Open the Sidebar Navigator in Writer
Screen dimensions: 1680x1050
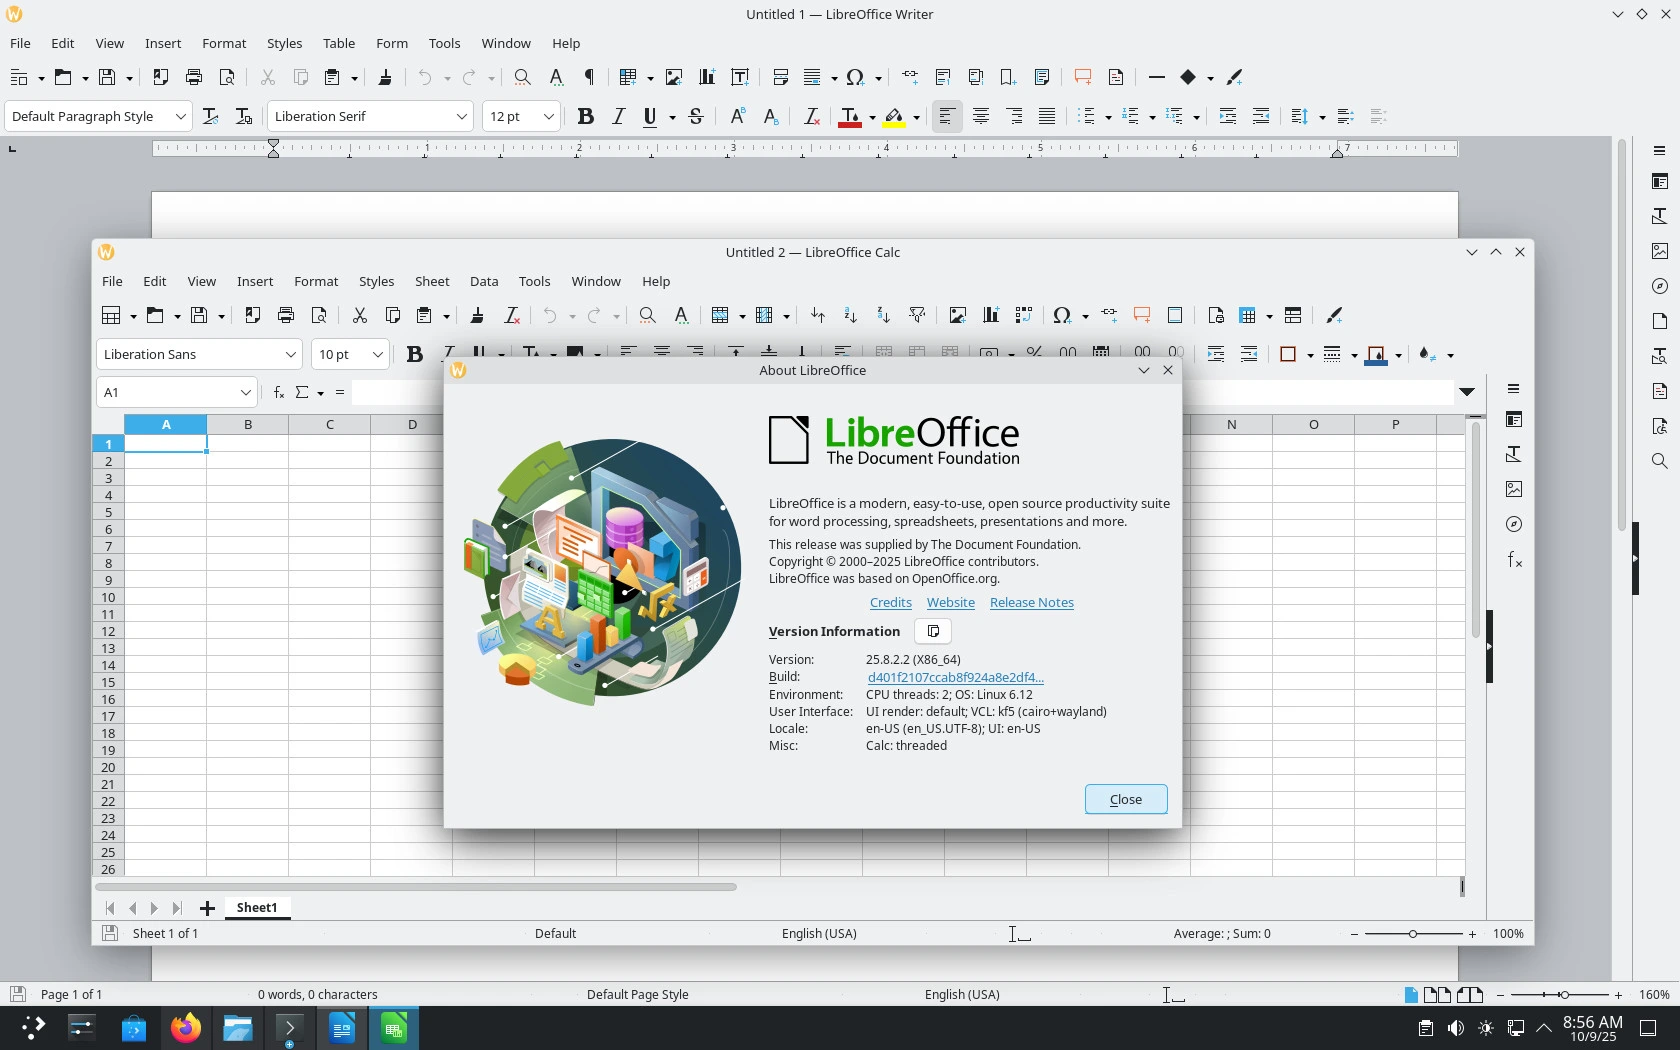(x=1660, y=286)
